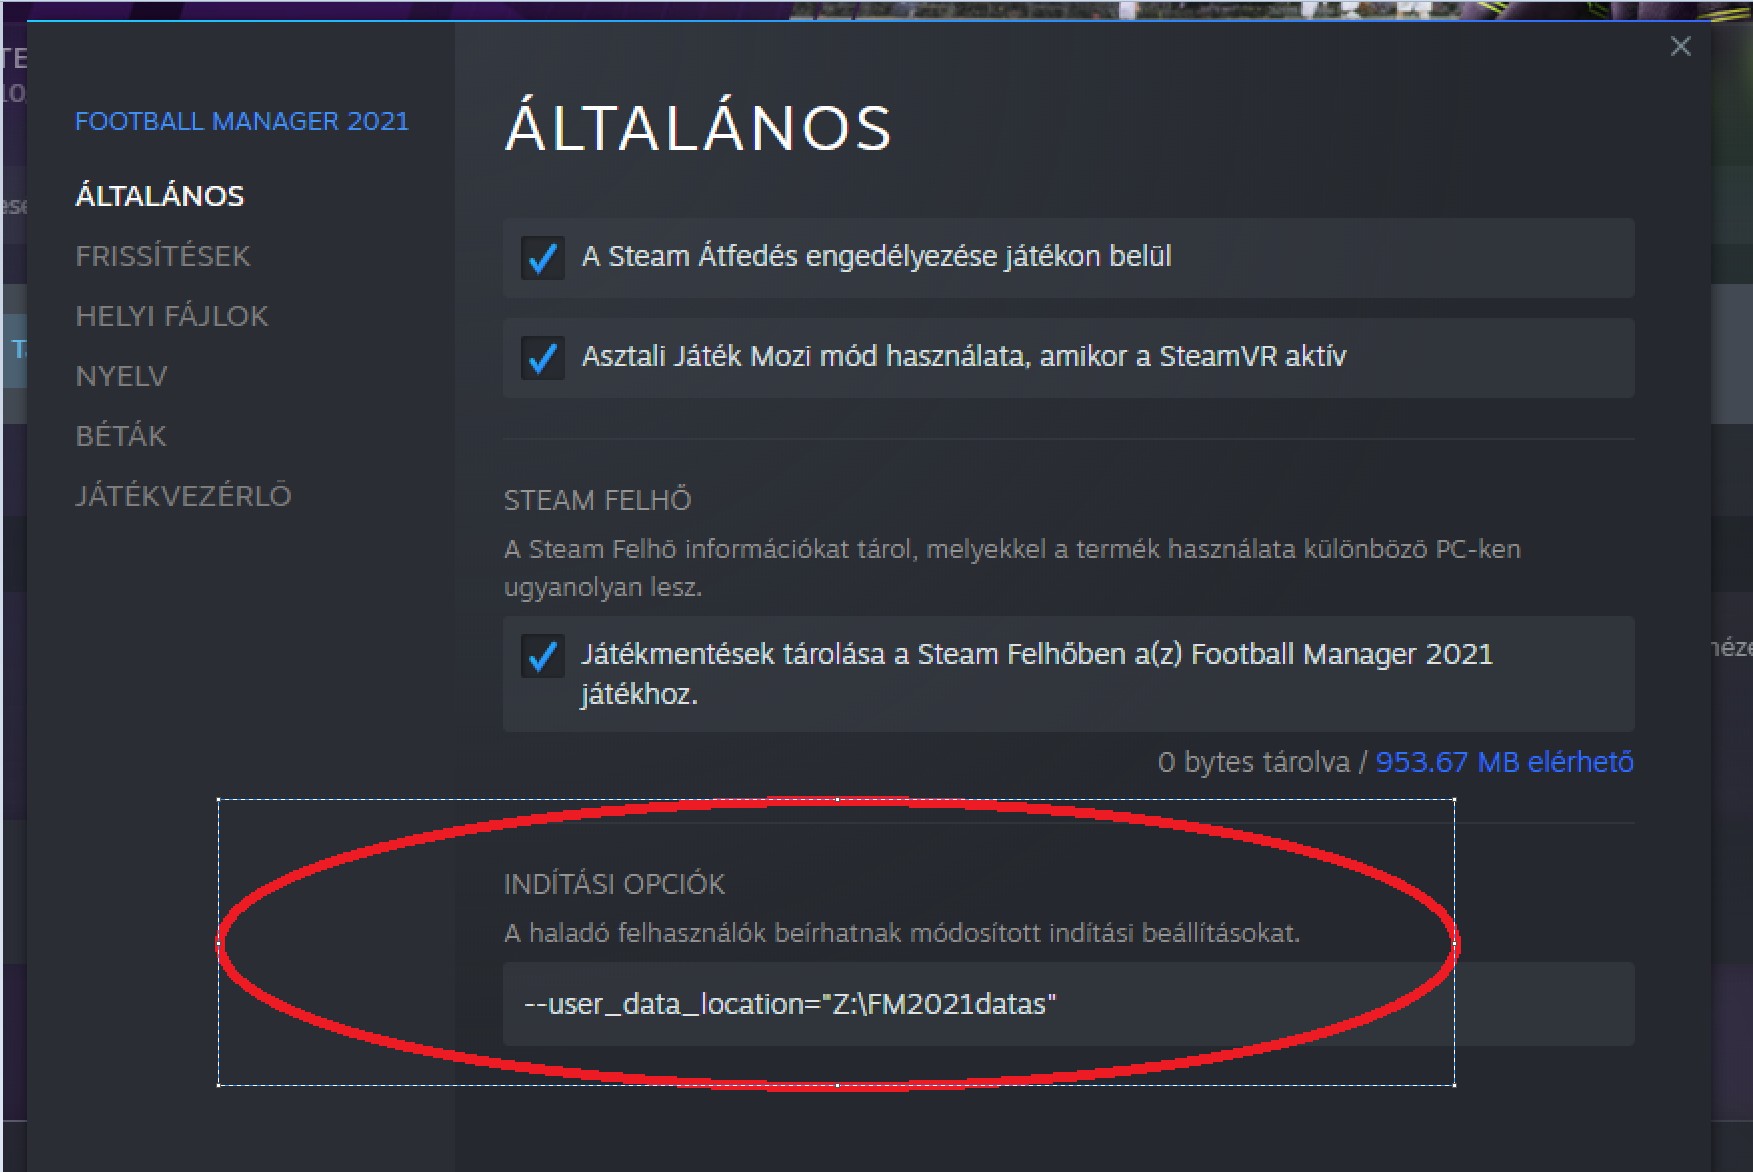
Task: Click the large ÁLTALÁNOS page heading
Action: coord(698,128)
